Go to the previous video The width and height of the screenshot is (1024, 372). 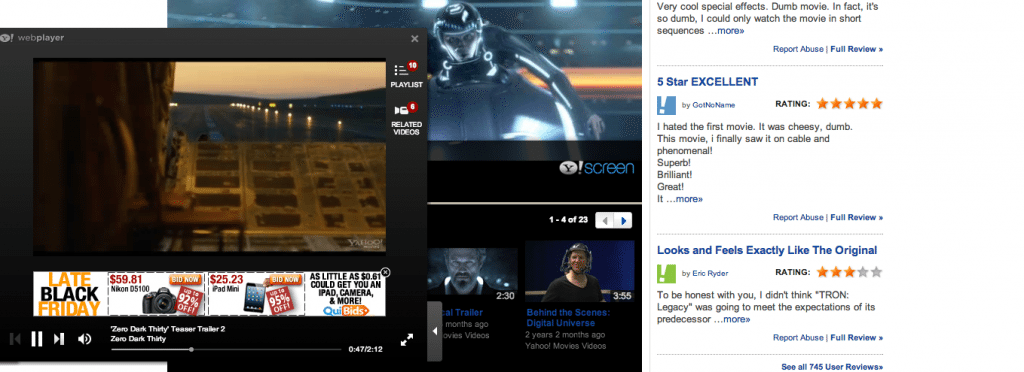(x=15, y=339)
